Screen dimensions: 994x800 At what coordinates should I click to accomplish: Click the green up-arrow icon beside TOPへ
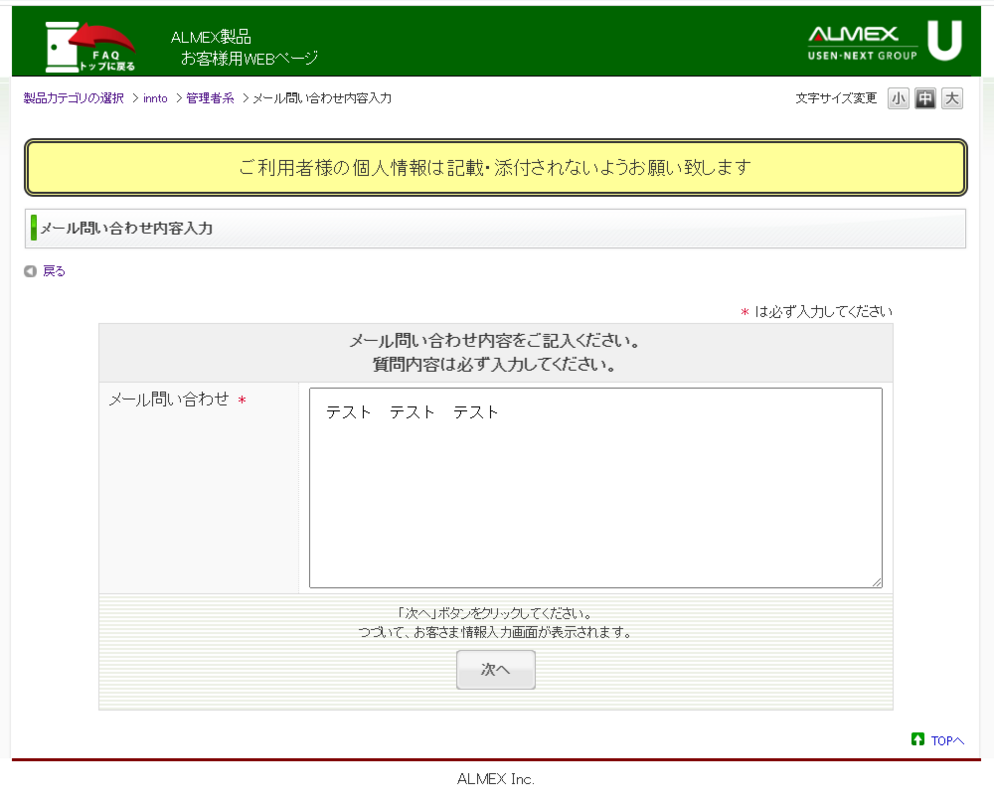(x=917, y=740)
